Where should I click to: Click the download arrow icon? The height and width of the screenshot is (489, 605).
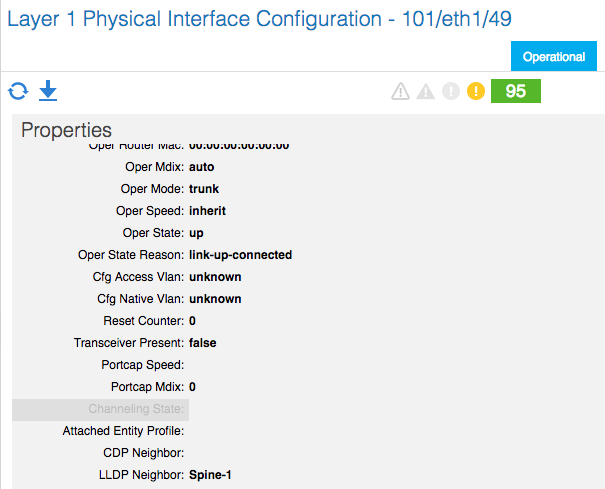[x=48, y=91]
